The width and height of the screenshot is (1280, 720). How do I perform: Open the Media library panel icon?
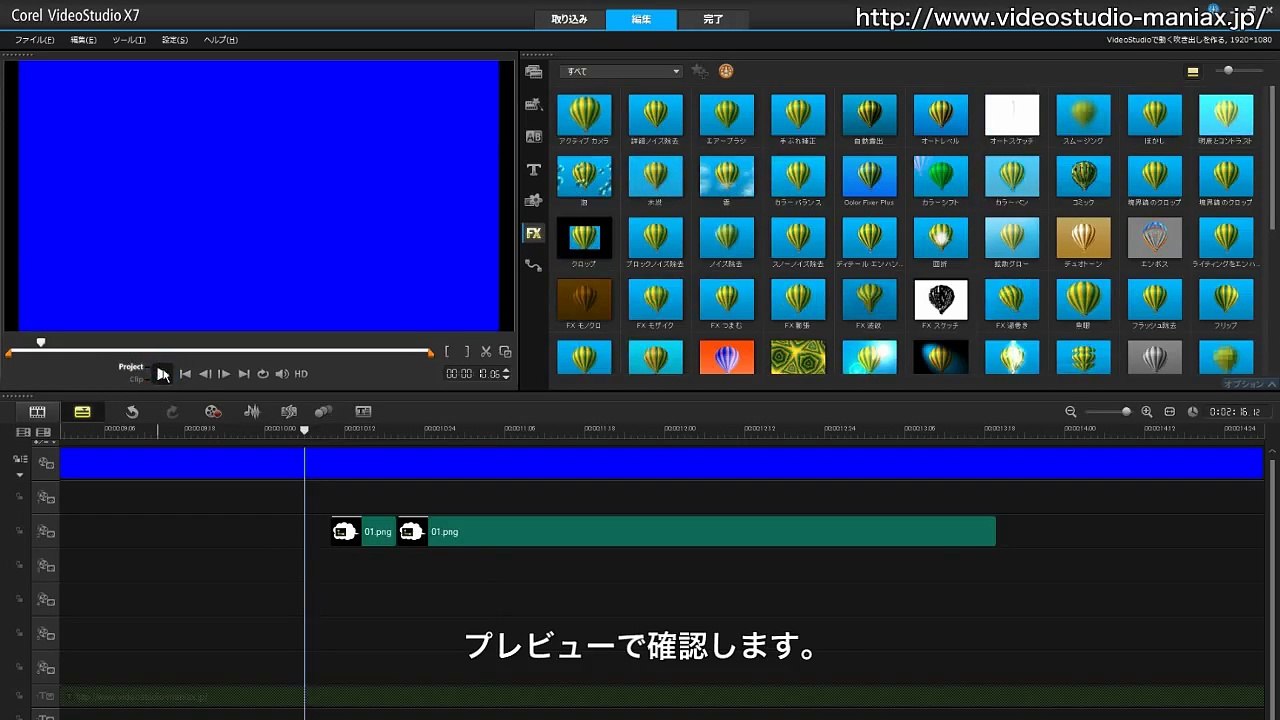click(534, 72)
